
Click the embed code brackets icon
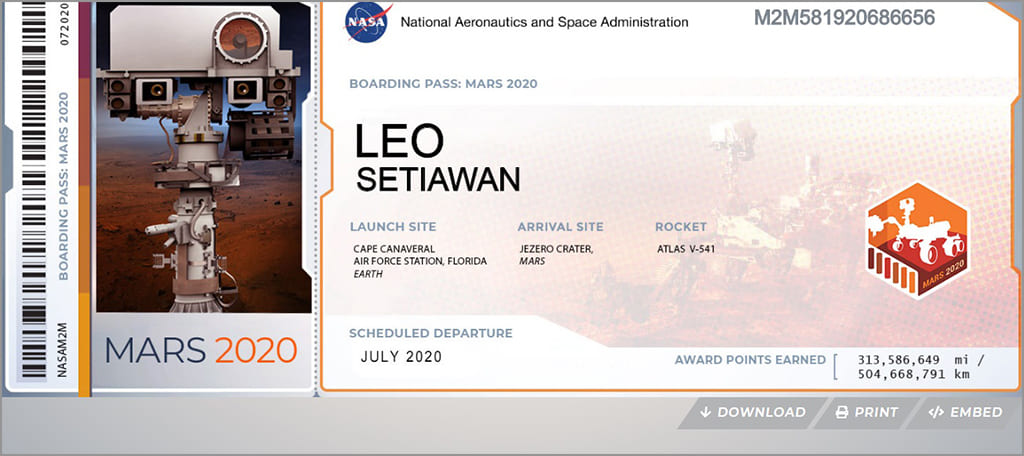pos(936,412)
